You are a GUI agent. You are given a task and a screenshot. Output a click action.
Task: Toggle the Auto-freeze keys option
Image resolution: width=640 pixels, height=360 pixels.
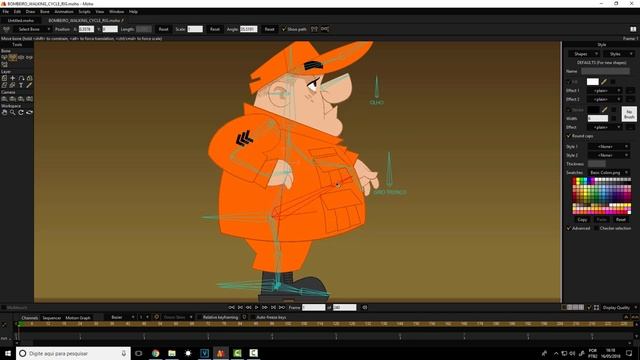pos(253,317)
